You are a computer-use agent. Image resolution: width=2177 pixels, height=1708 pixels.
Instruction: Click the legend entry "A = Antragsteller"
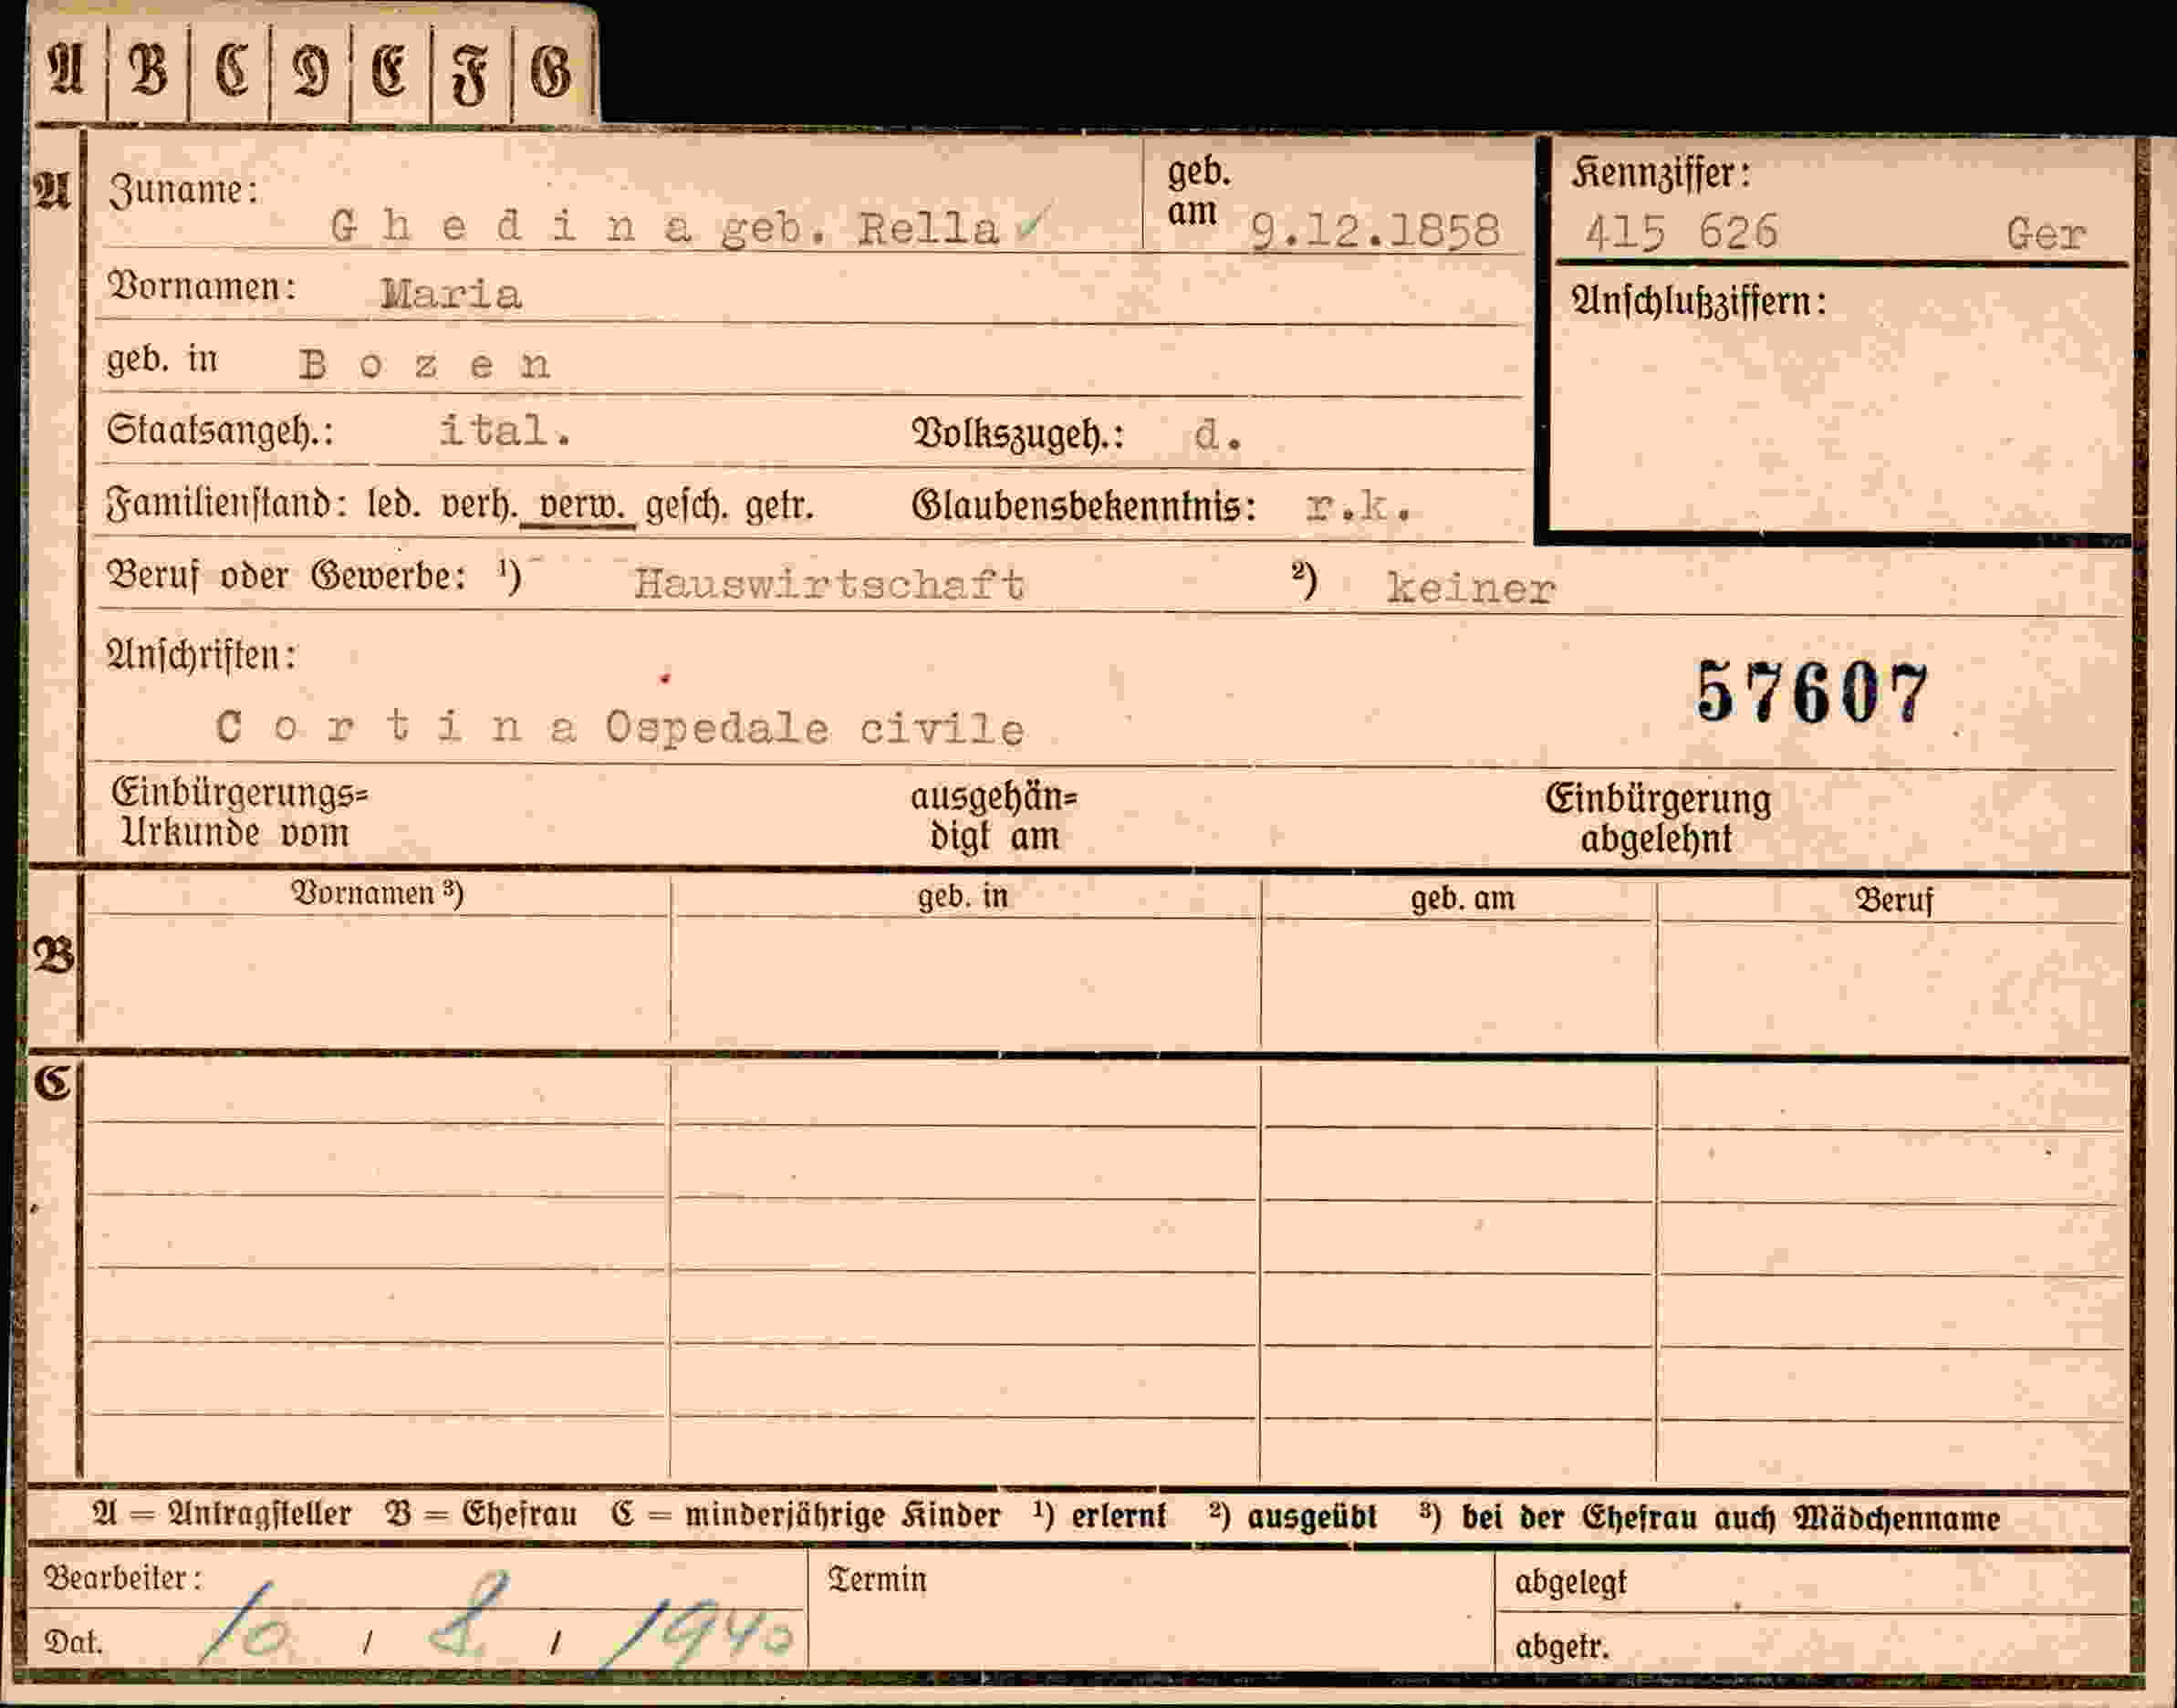point(222,1514)
